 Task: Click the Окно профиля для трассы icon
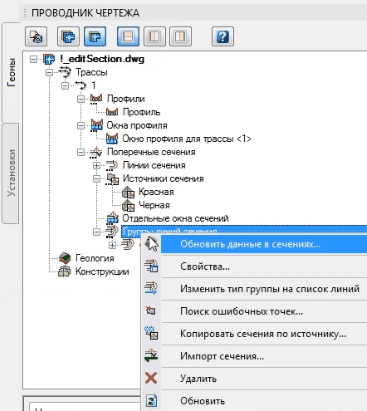[x=112, y=139]
